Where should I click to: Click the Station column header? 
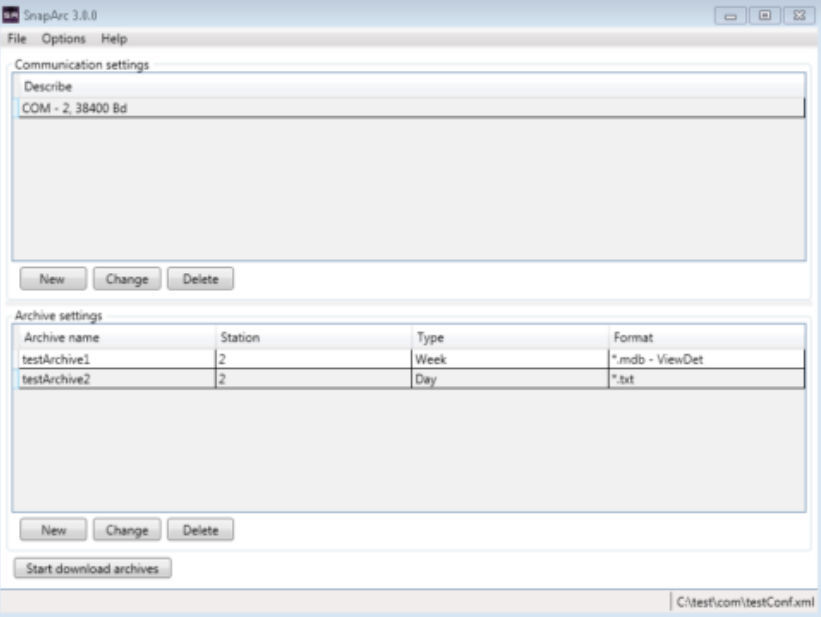(240, 338)
